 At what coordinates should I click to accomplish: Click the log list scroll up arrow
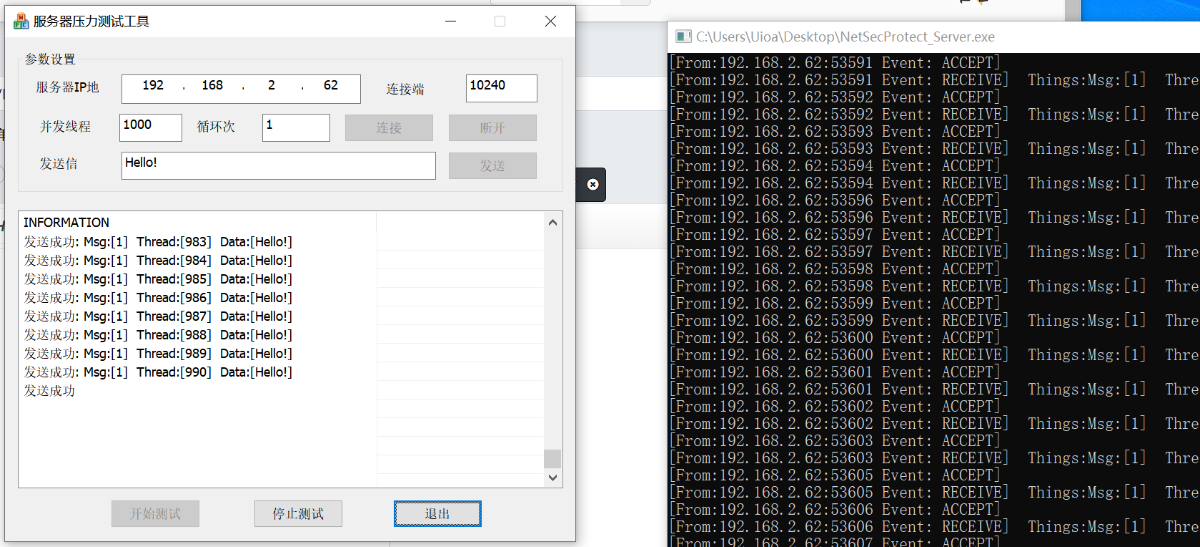(x=553, y=223)
